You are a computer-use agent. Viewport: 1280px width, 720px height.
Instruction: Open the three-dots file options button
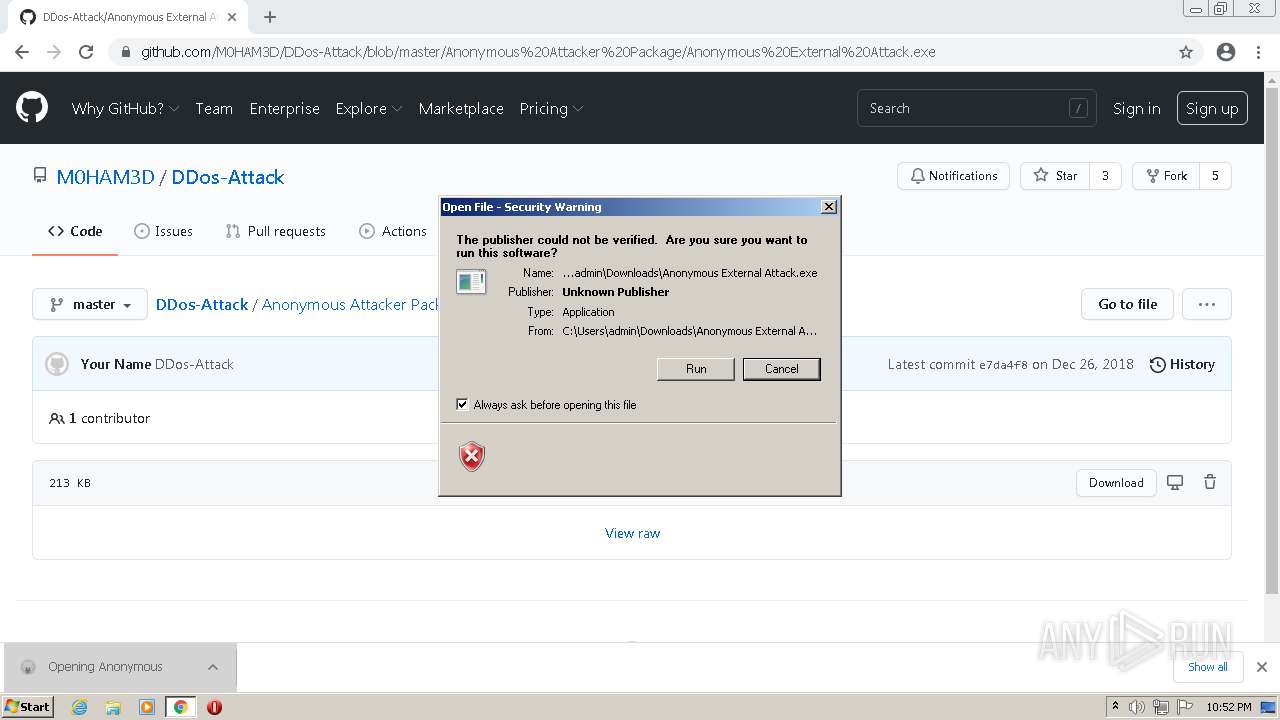click(x=1207, y=304)
